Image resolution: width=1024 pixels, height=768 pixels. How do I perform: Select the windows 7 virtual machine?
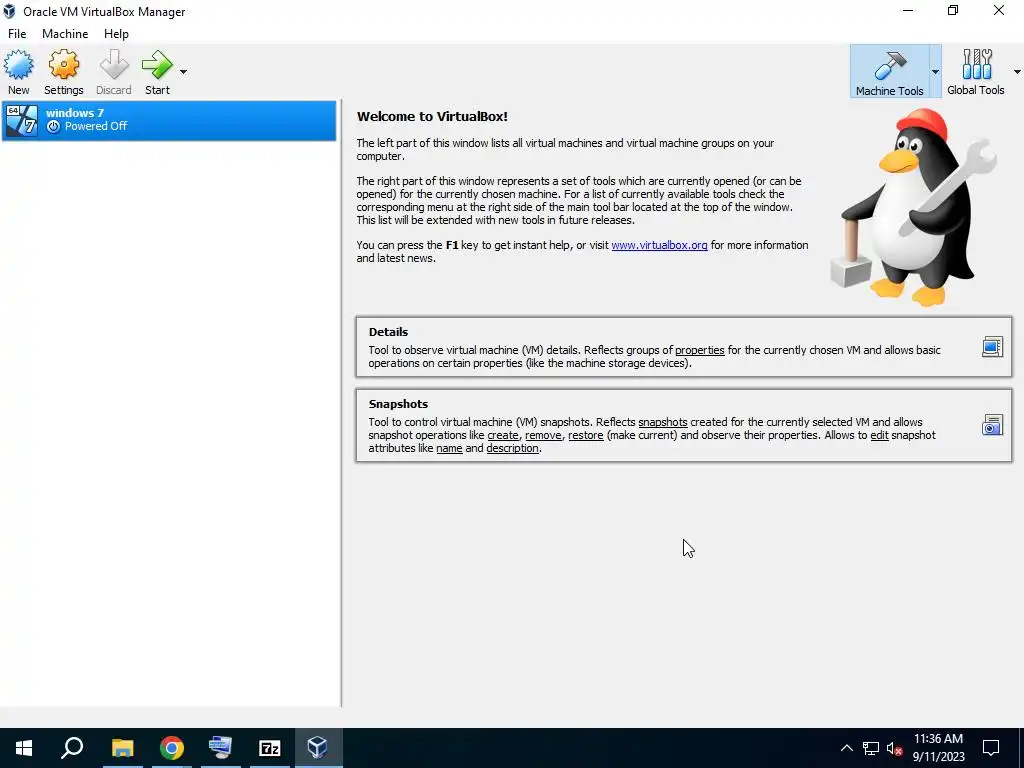(169, 120)
